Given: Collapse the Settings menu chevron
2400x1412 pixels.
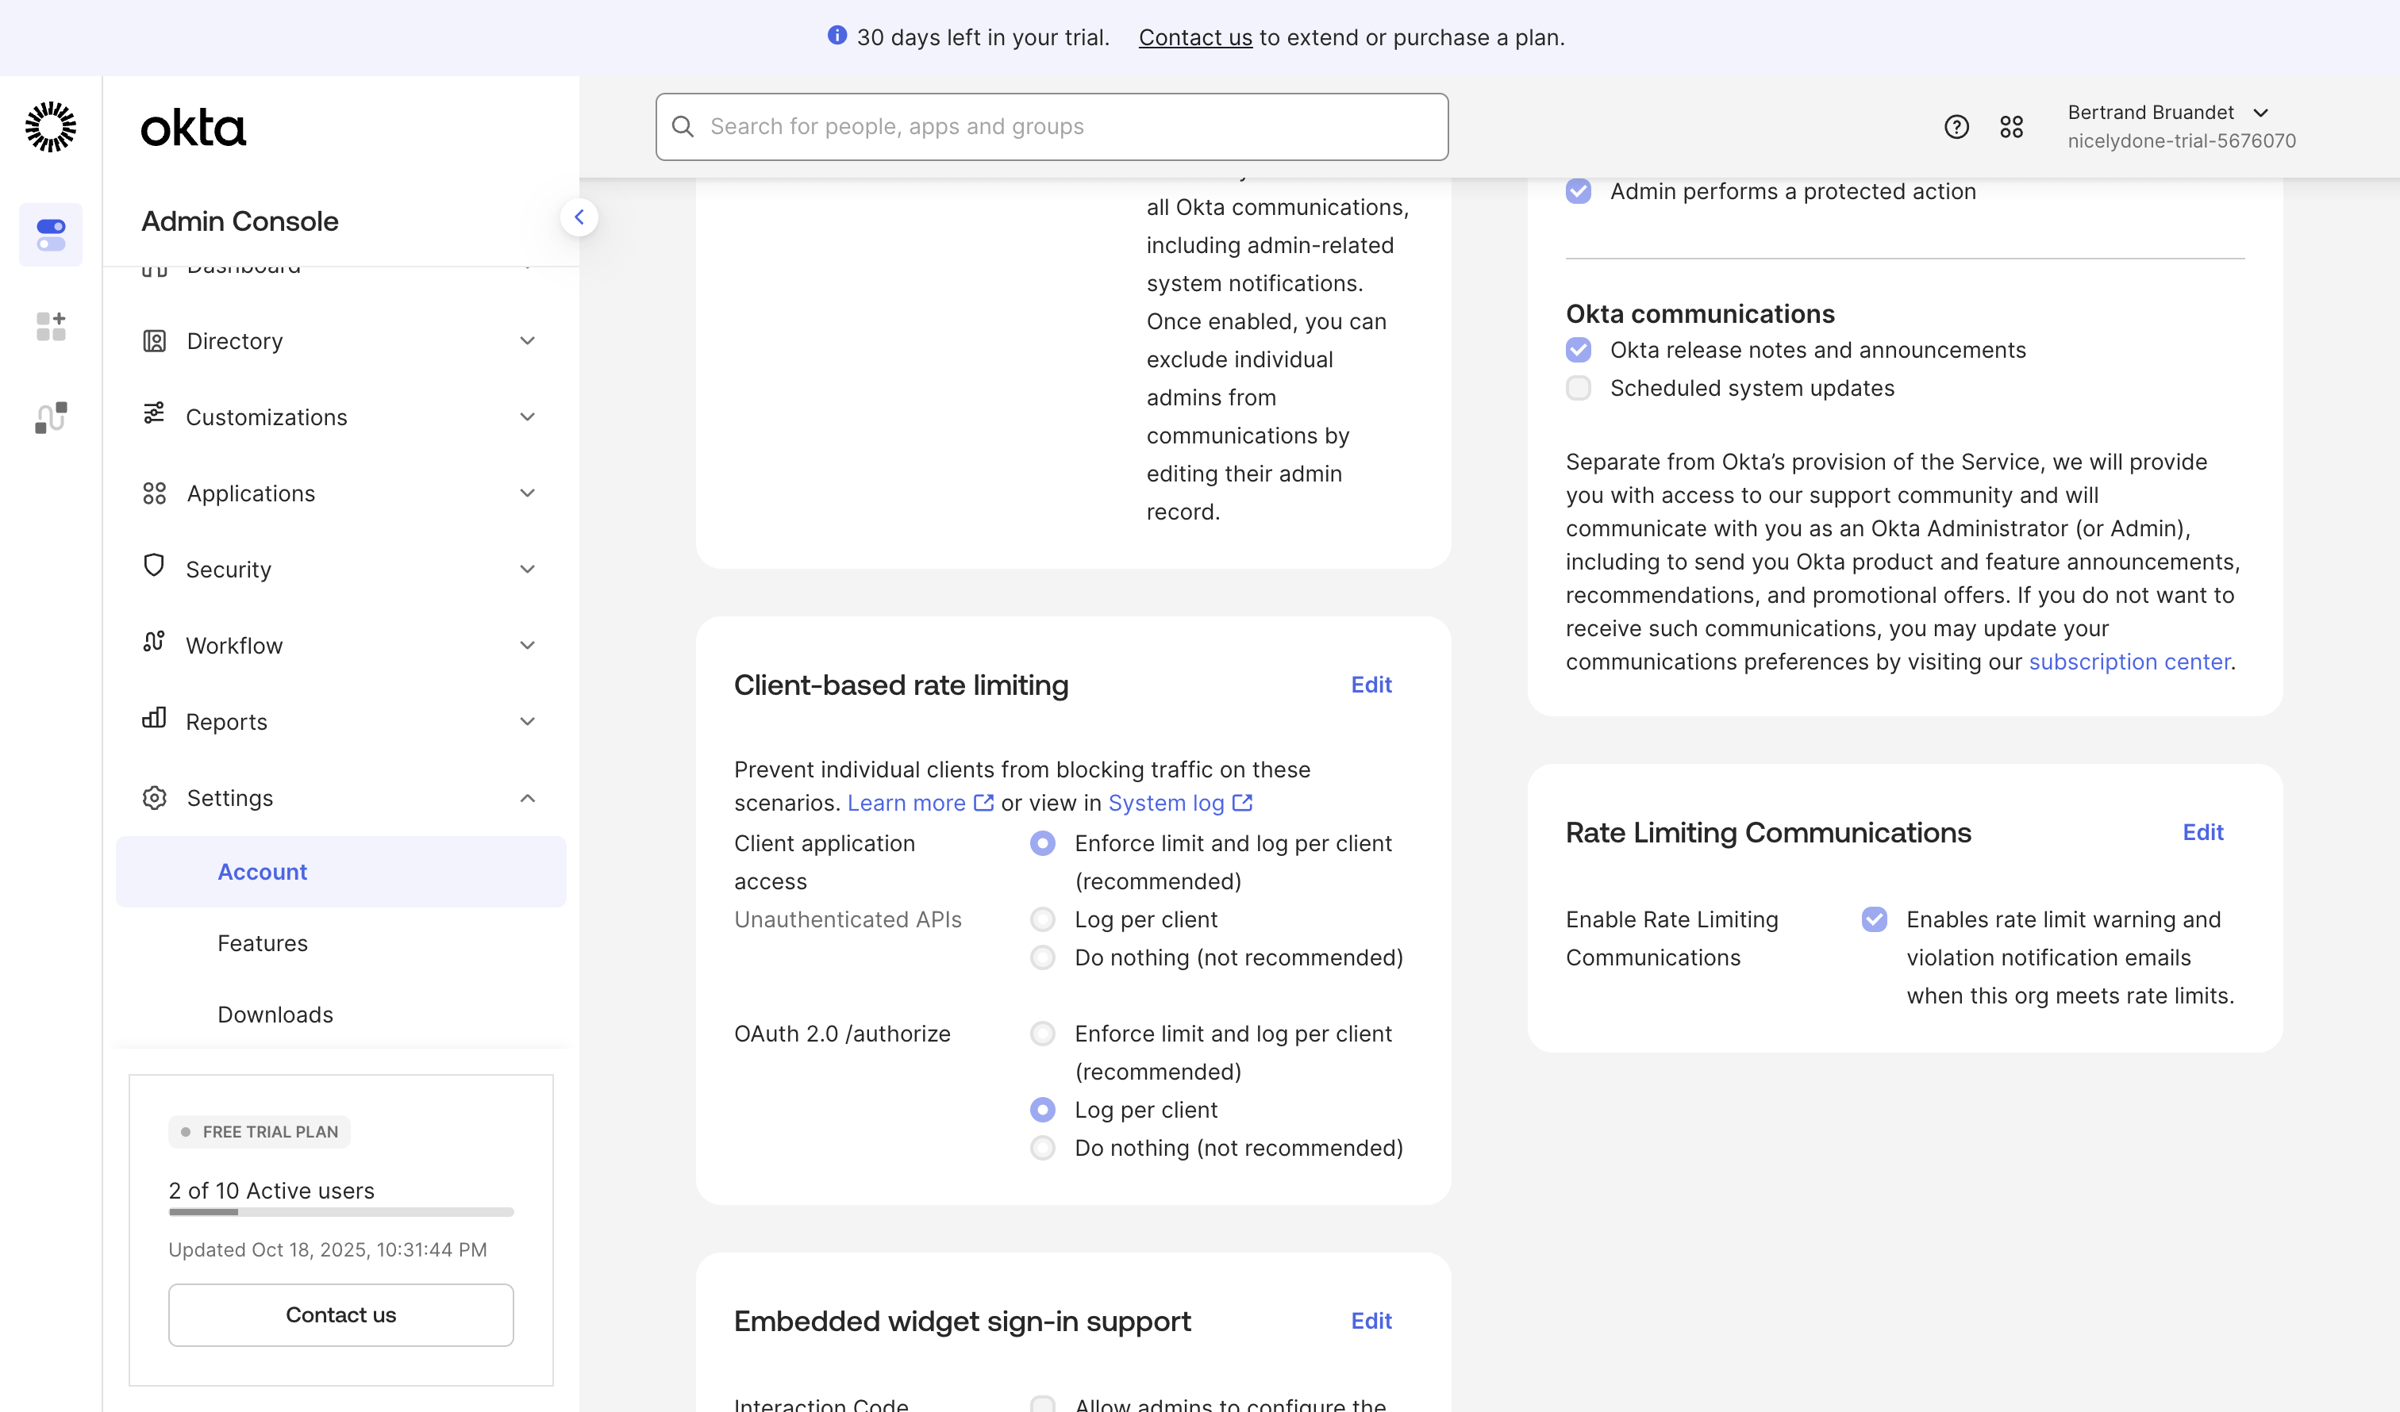Looking at the screenshot, I should [527, 798].
